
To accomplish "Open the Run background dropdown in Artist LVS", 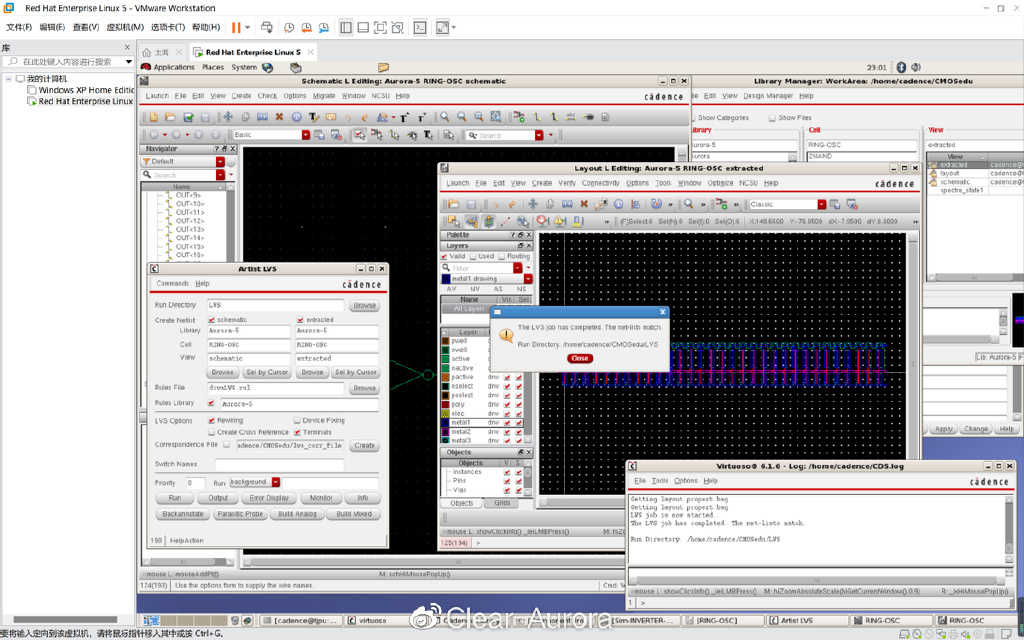I will coord(276,482).
